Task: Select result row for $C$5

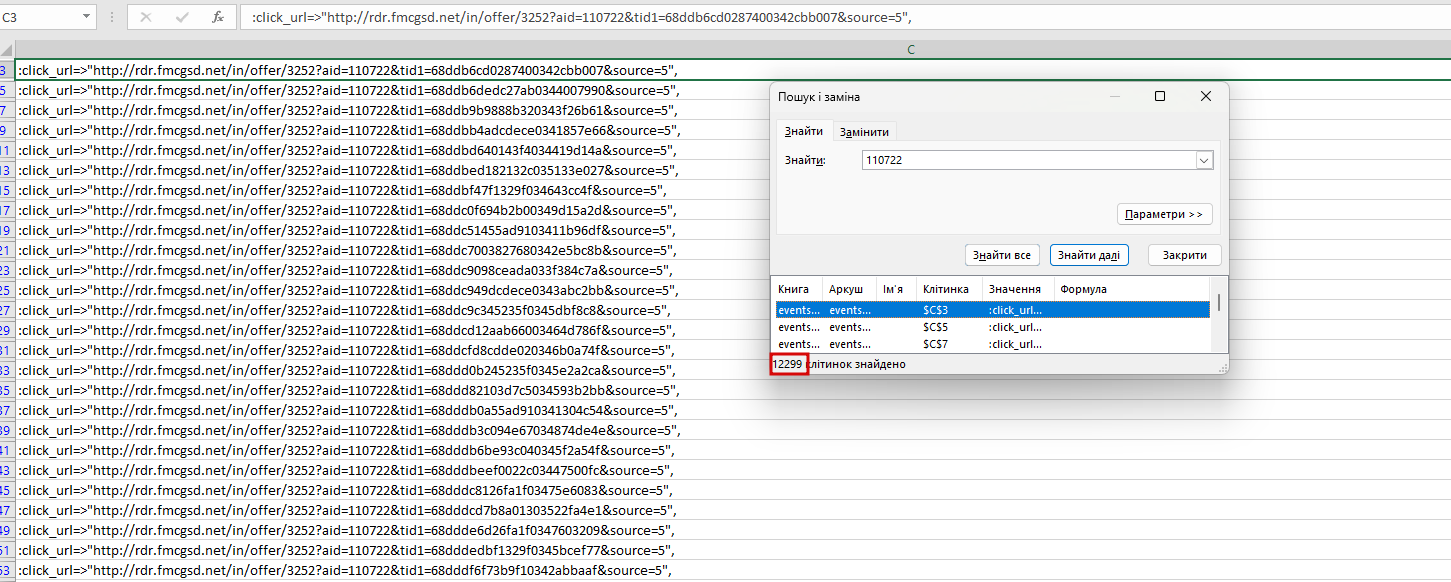Action: point(991,327)
